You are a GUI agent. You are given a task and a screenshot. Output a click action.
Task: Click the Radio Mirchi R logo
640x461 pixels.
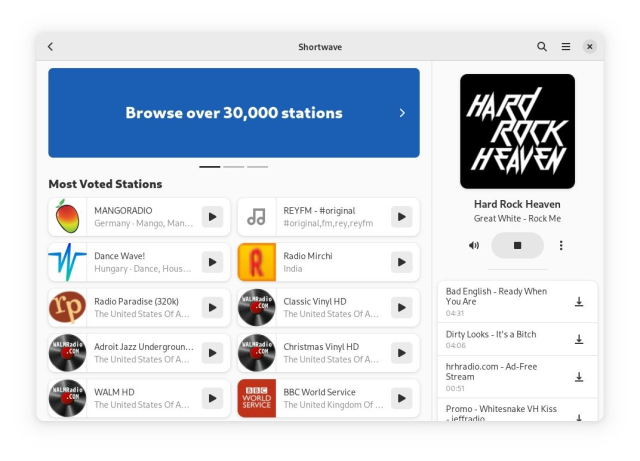pyautogui.click(x=257, y=262)
